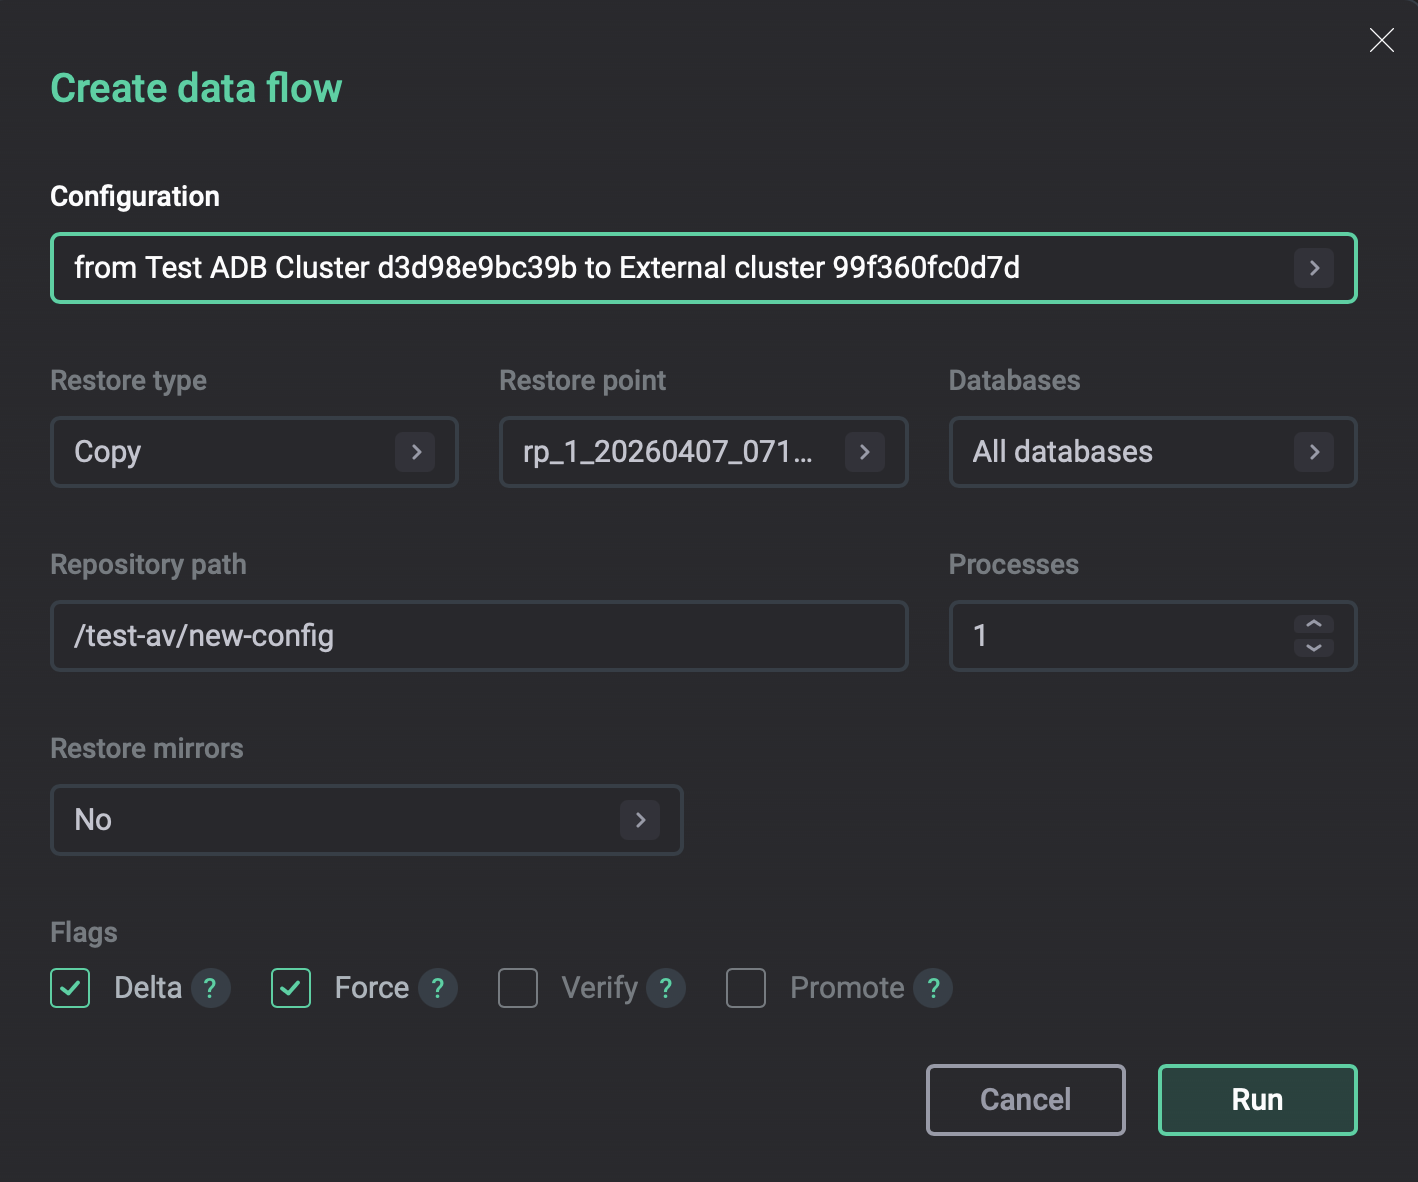This screenshot has height=1182, width=1418.
Task: Close the Create data flow dialog
Action: (x=1381, y=40)
